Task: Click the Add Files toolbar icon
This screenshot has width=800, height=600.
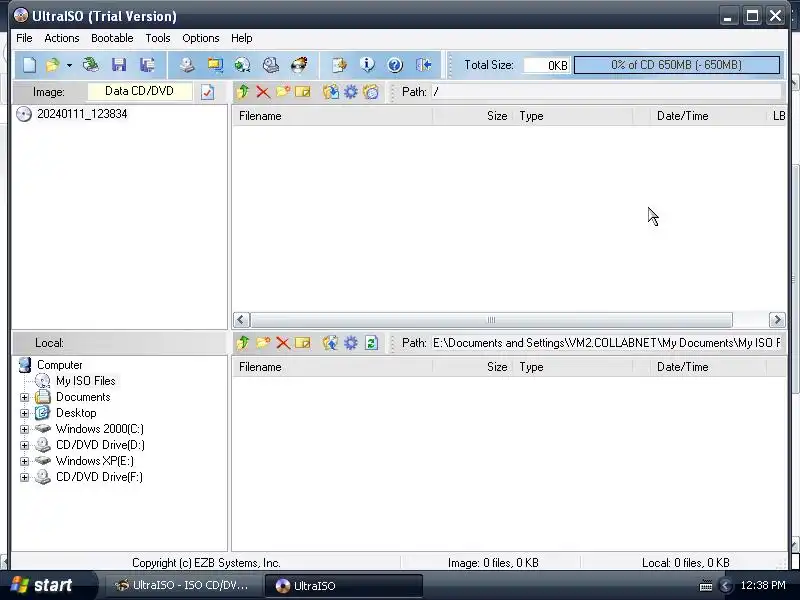Action: [x=339, y=65]
